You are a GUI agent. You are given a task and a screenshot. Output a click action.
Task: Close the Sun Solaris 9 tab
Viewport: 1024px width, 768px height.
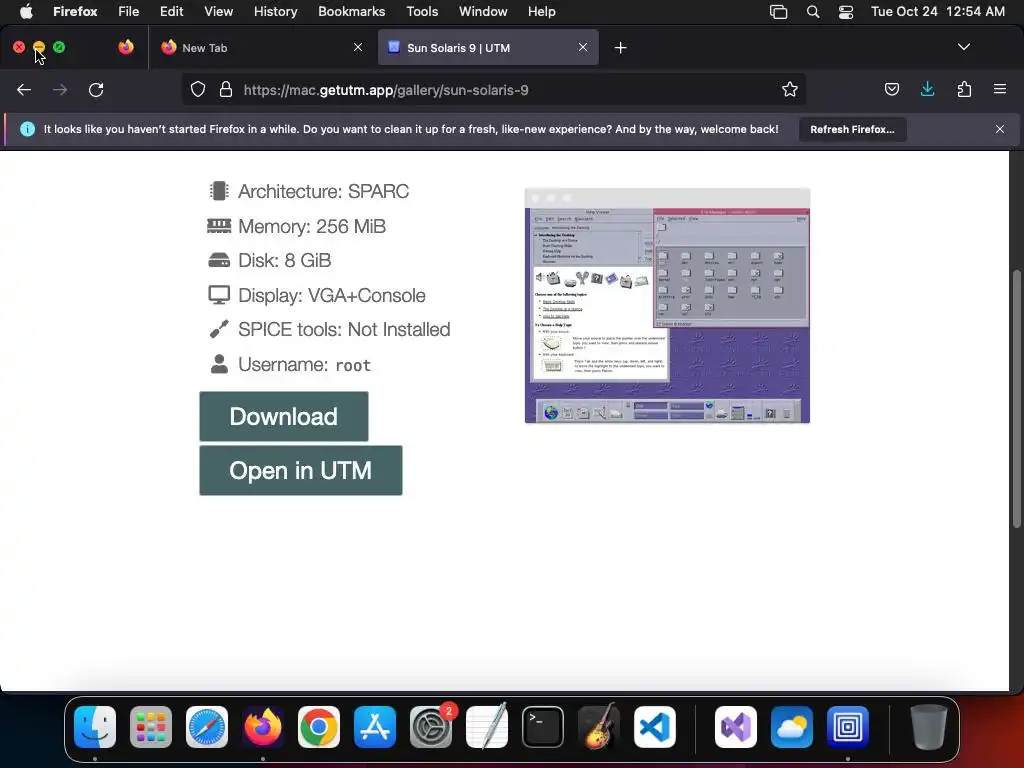583,47
